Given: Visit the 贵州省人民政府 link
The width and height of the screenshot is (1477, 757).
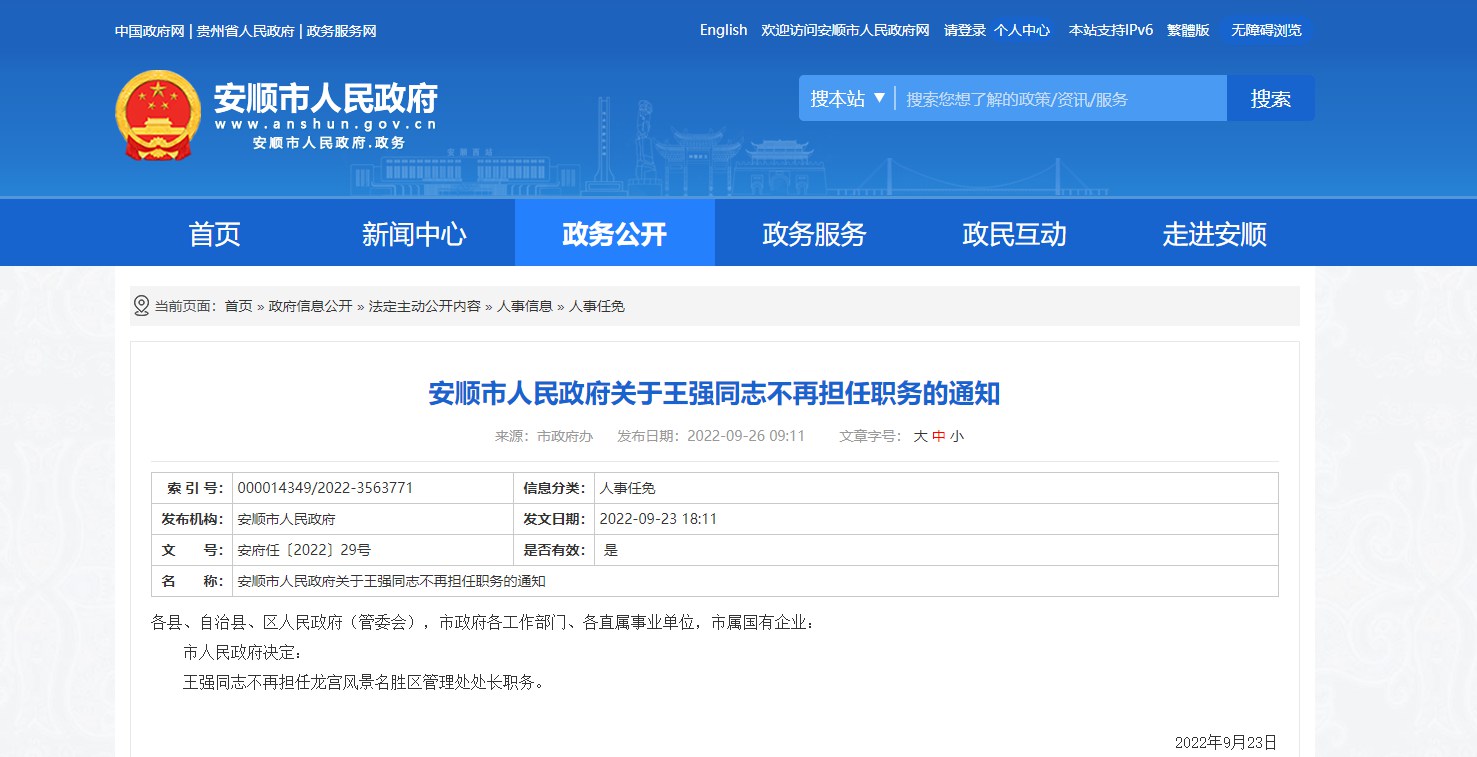Looking at the screenshot, I should click(x=245, y=31).
